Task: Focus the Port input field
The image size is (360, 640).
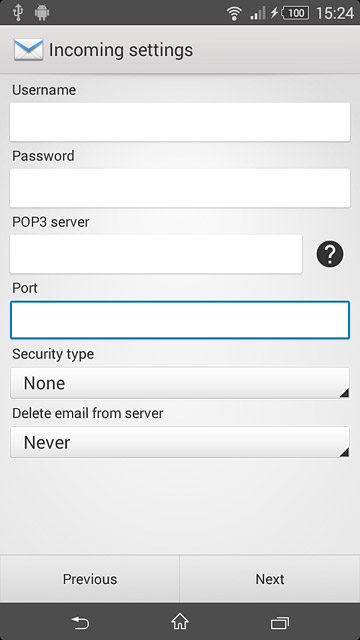Action: 180,320
